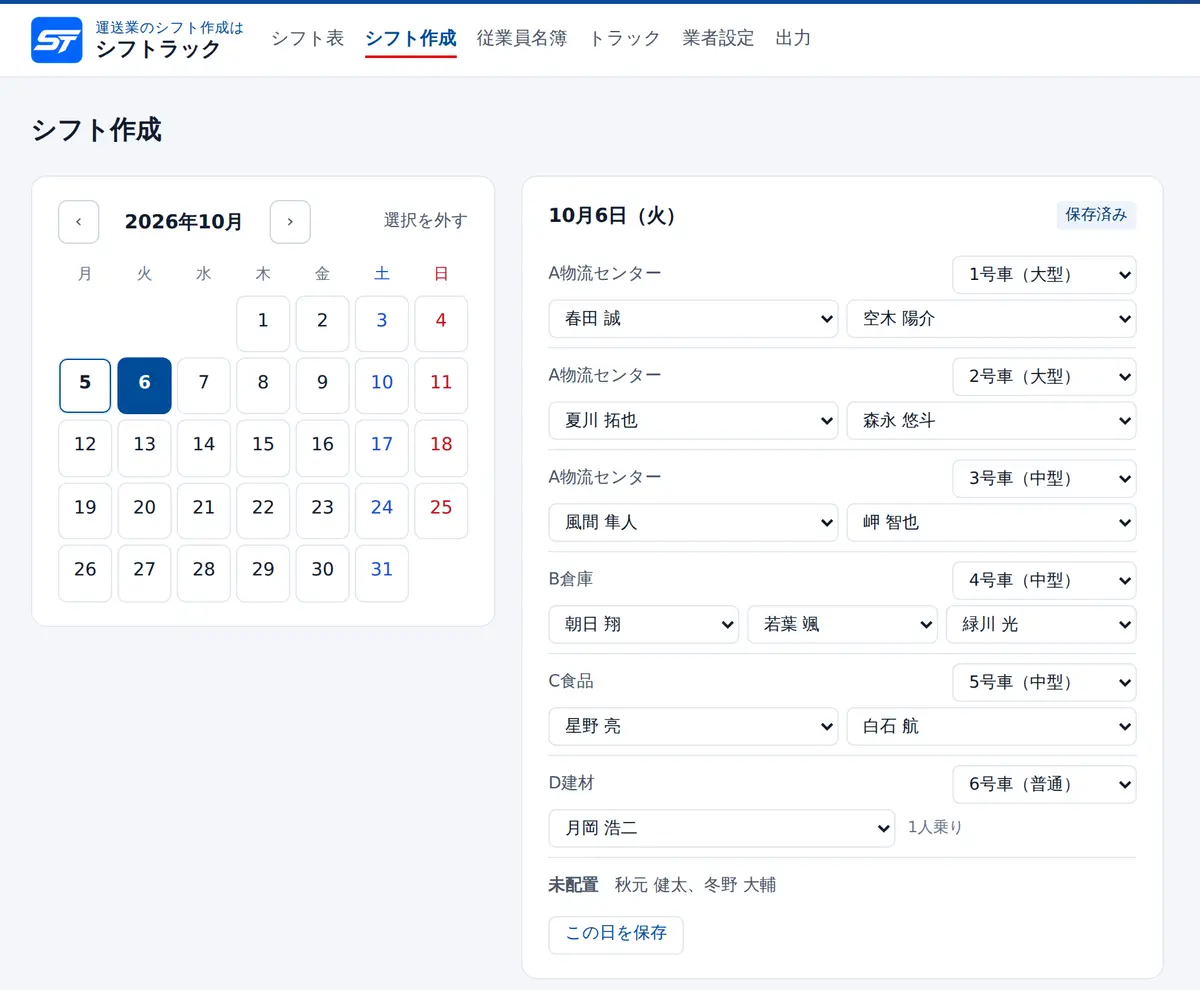Open the 従業員名簿 tab
This screenshot has height=990, width=1200.
522,38
